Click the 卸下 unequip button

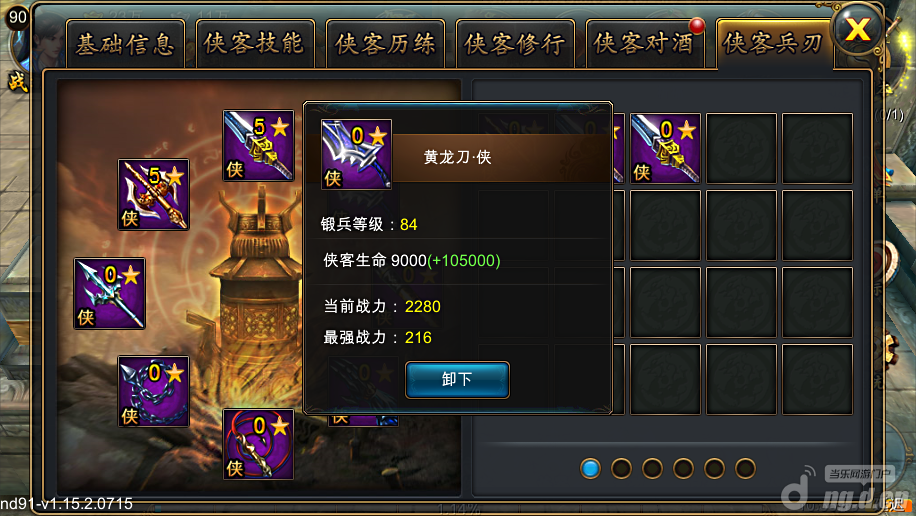(457, 380)
